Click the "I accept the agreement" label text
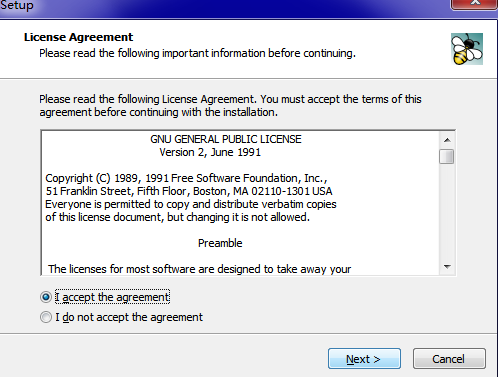498x377 pixels. pyautogui.click(x=112, y=297)
